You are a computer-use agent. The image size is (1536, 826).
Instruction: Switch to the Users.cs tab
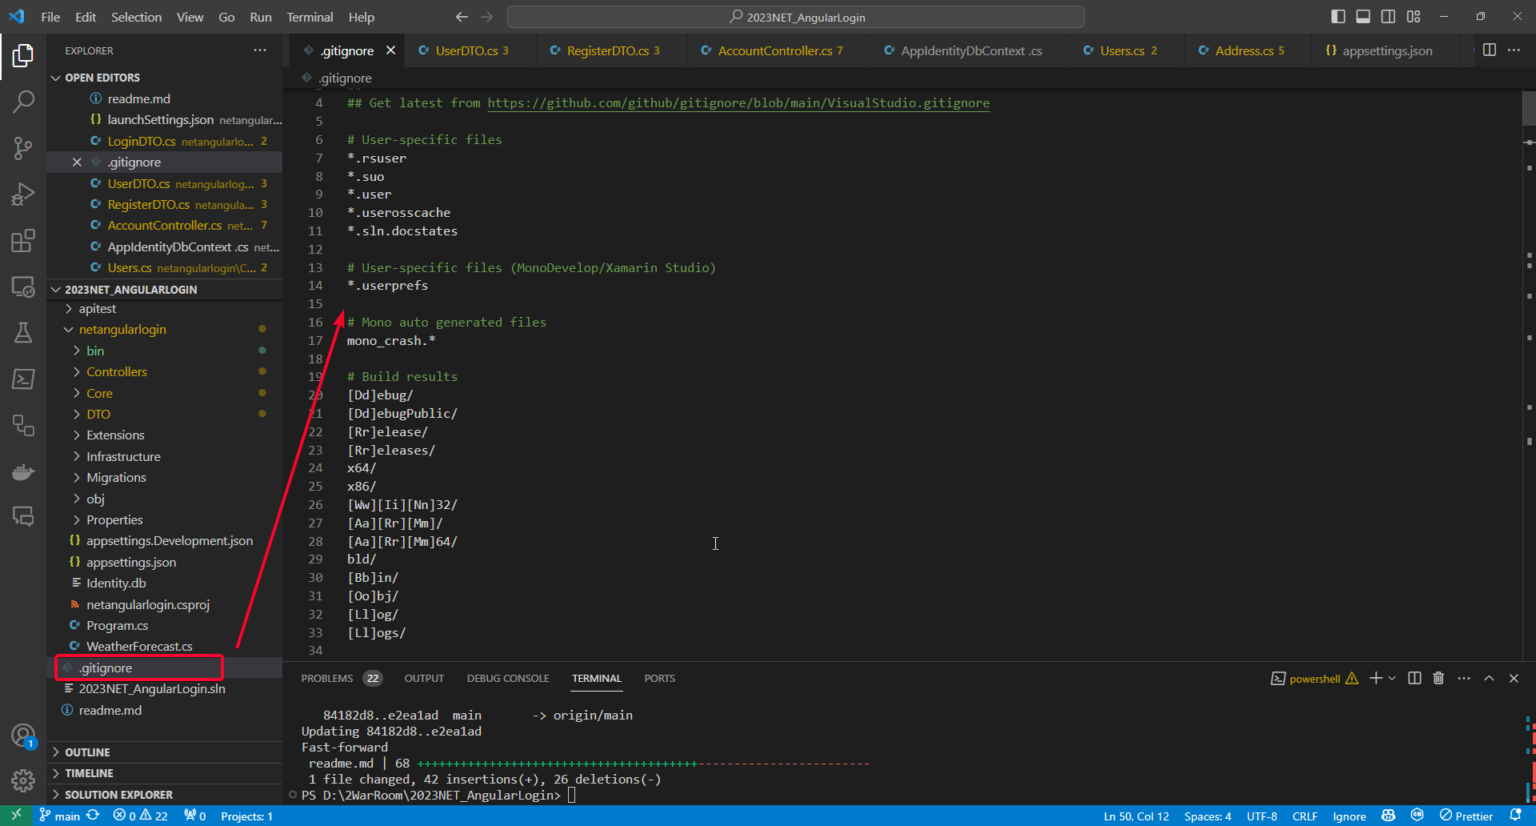click(x=1122, y=49)
